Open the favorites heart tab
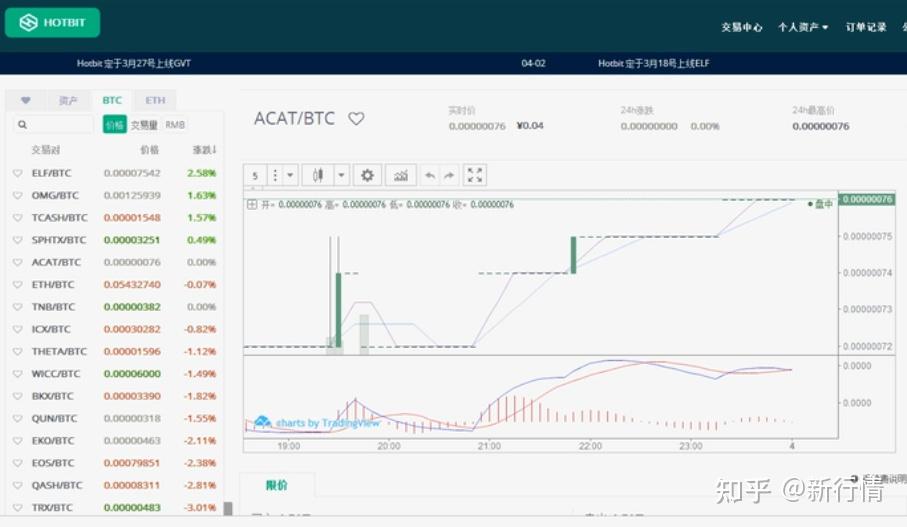 [25, 100]
